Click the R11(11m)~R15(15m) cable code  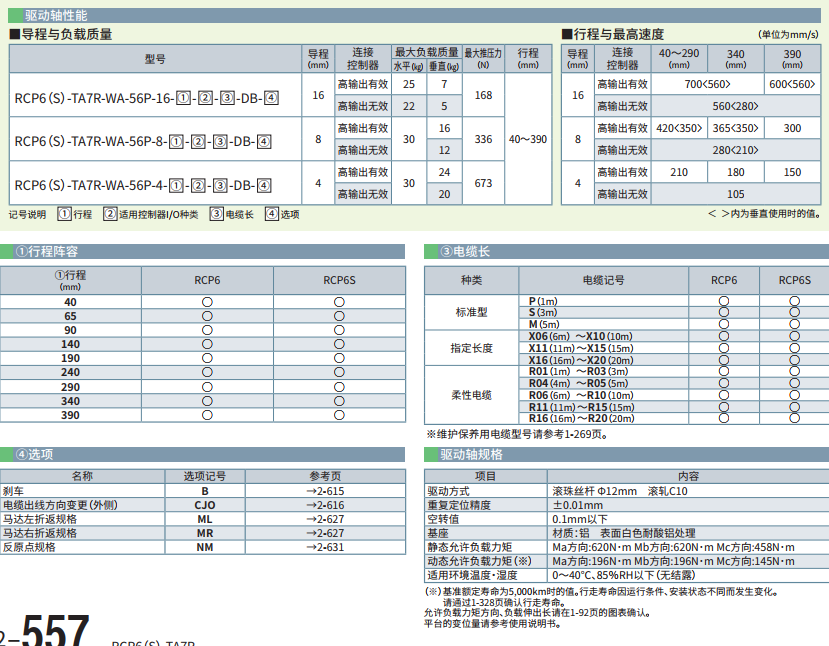click(582, 407)
